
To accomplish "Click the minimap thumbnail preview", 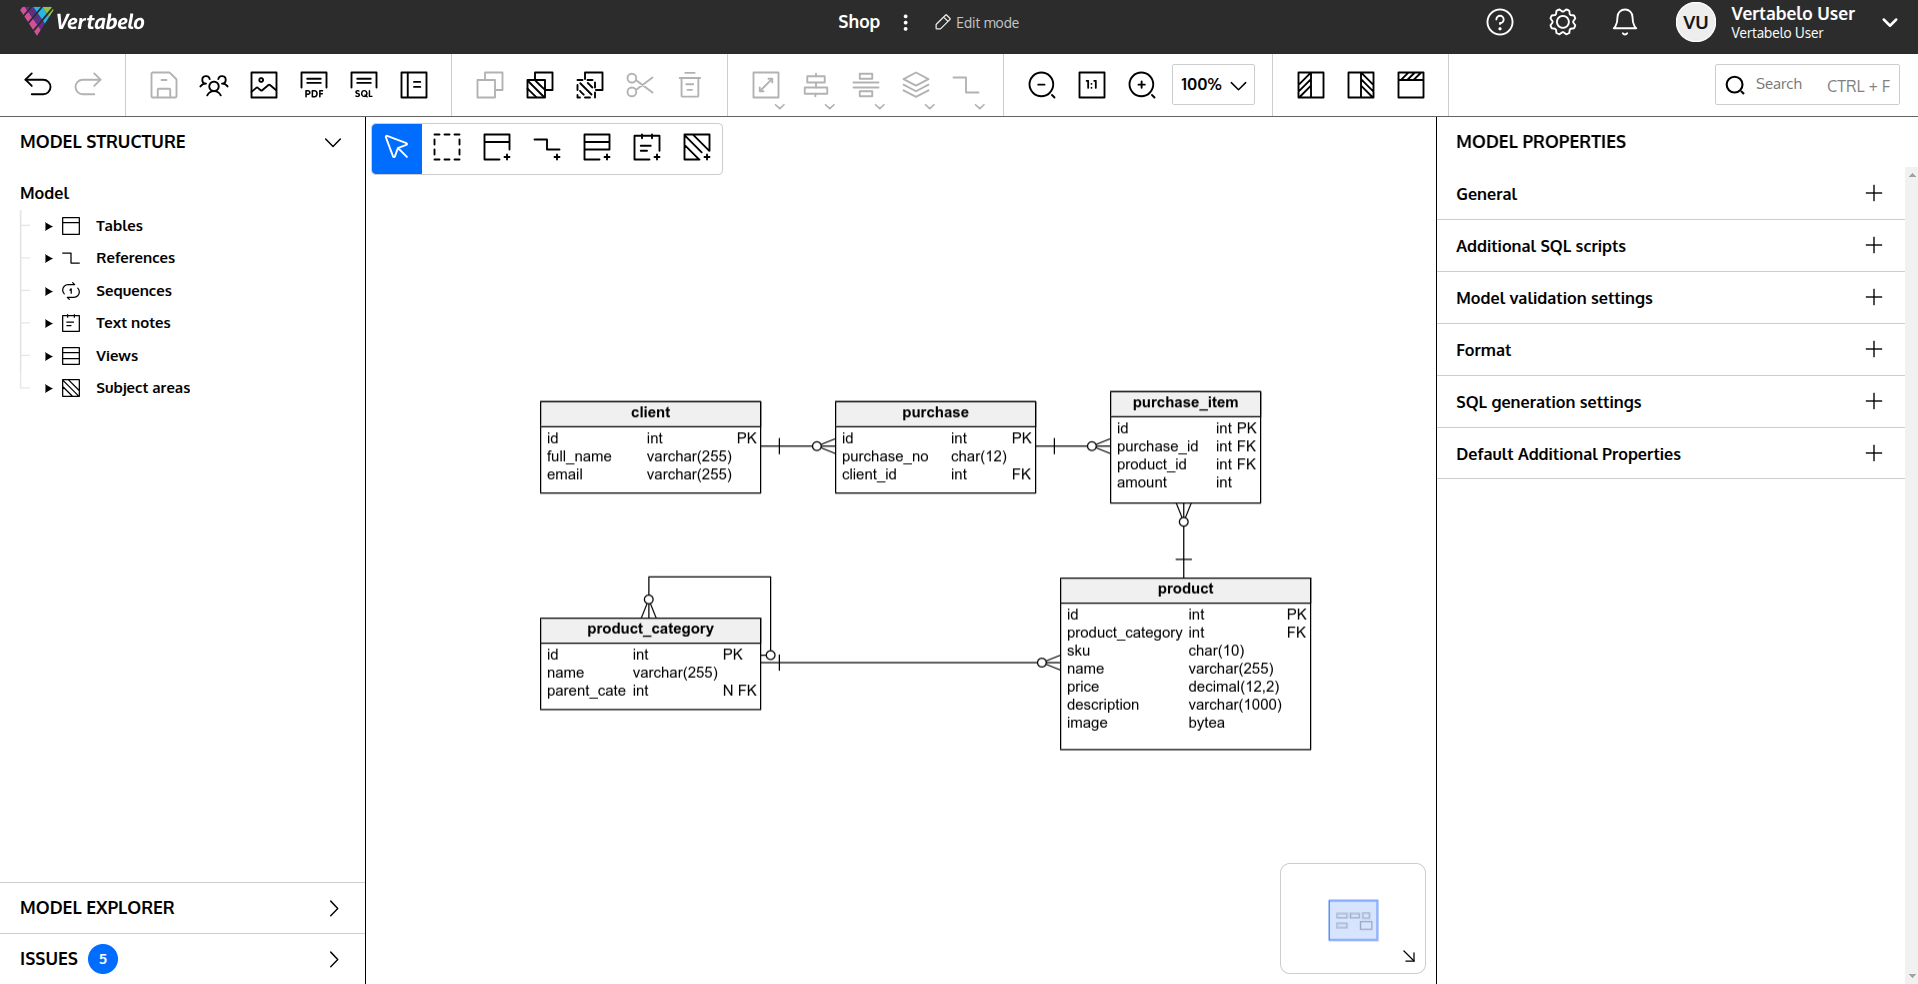I will (1352, 919).
